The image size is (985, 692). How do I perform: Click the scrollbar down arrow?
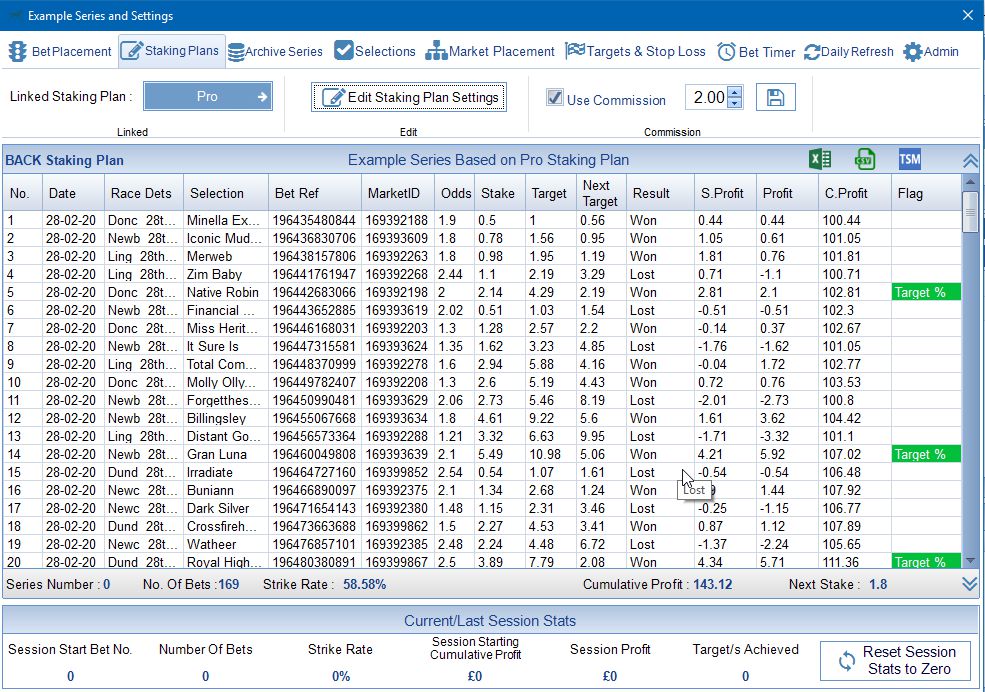971,560
